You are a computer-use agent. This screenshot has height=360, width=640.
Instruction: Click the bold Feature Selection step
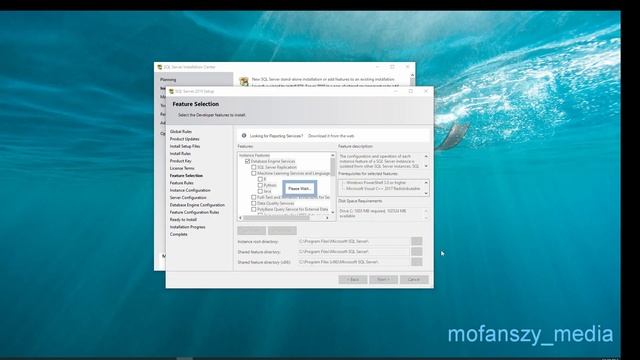click(186, 176)
